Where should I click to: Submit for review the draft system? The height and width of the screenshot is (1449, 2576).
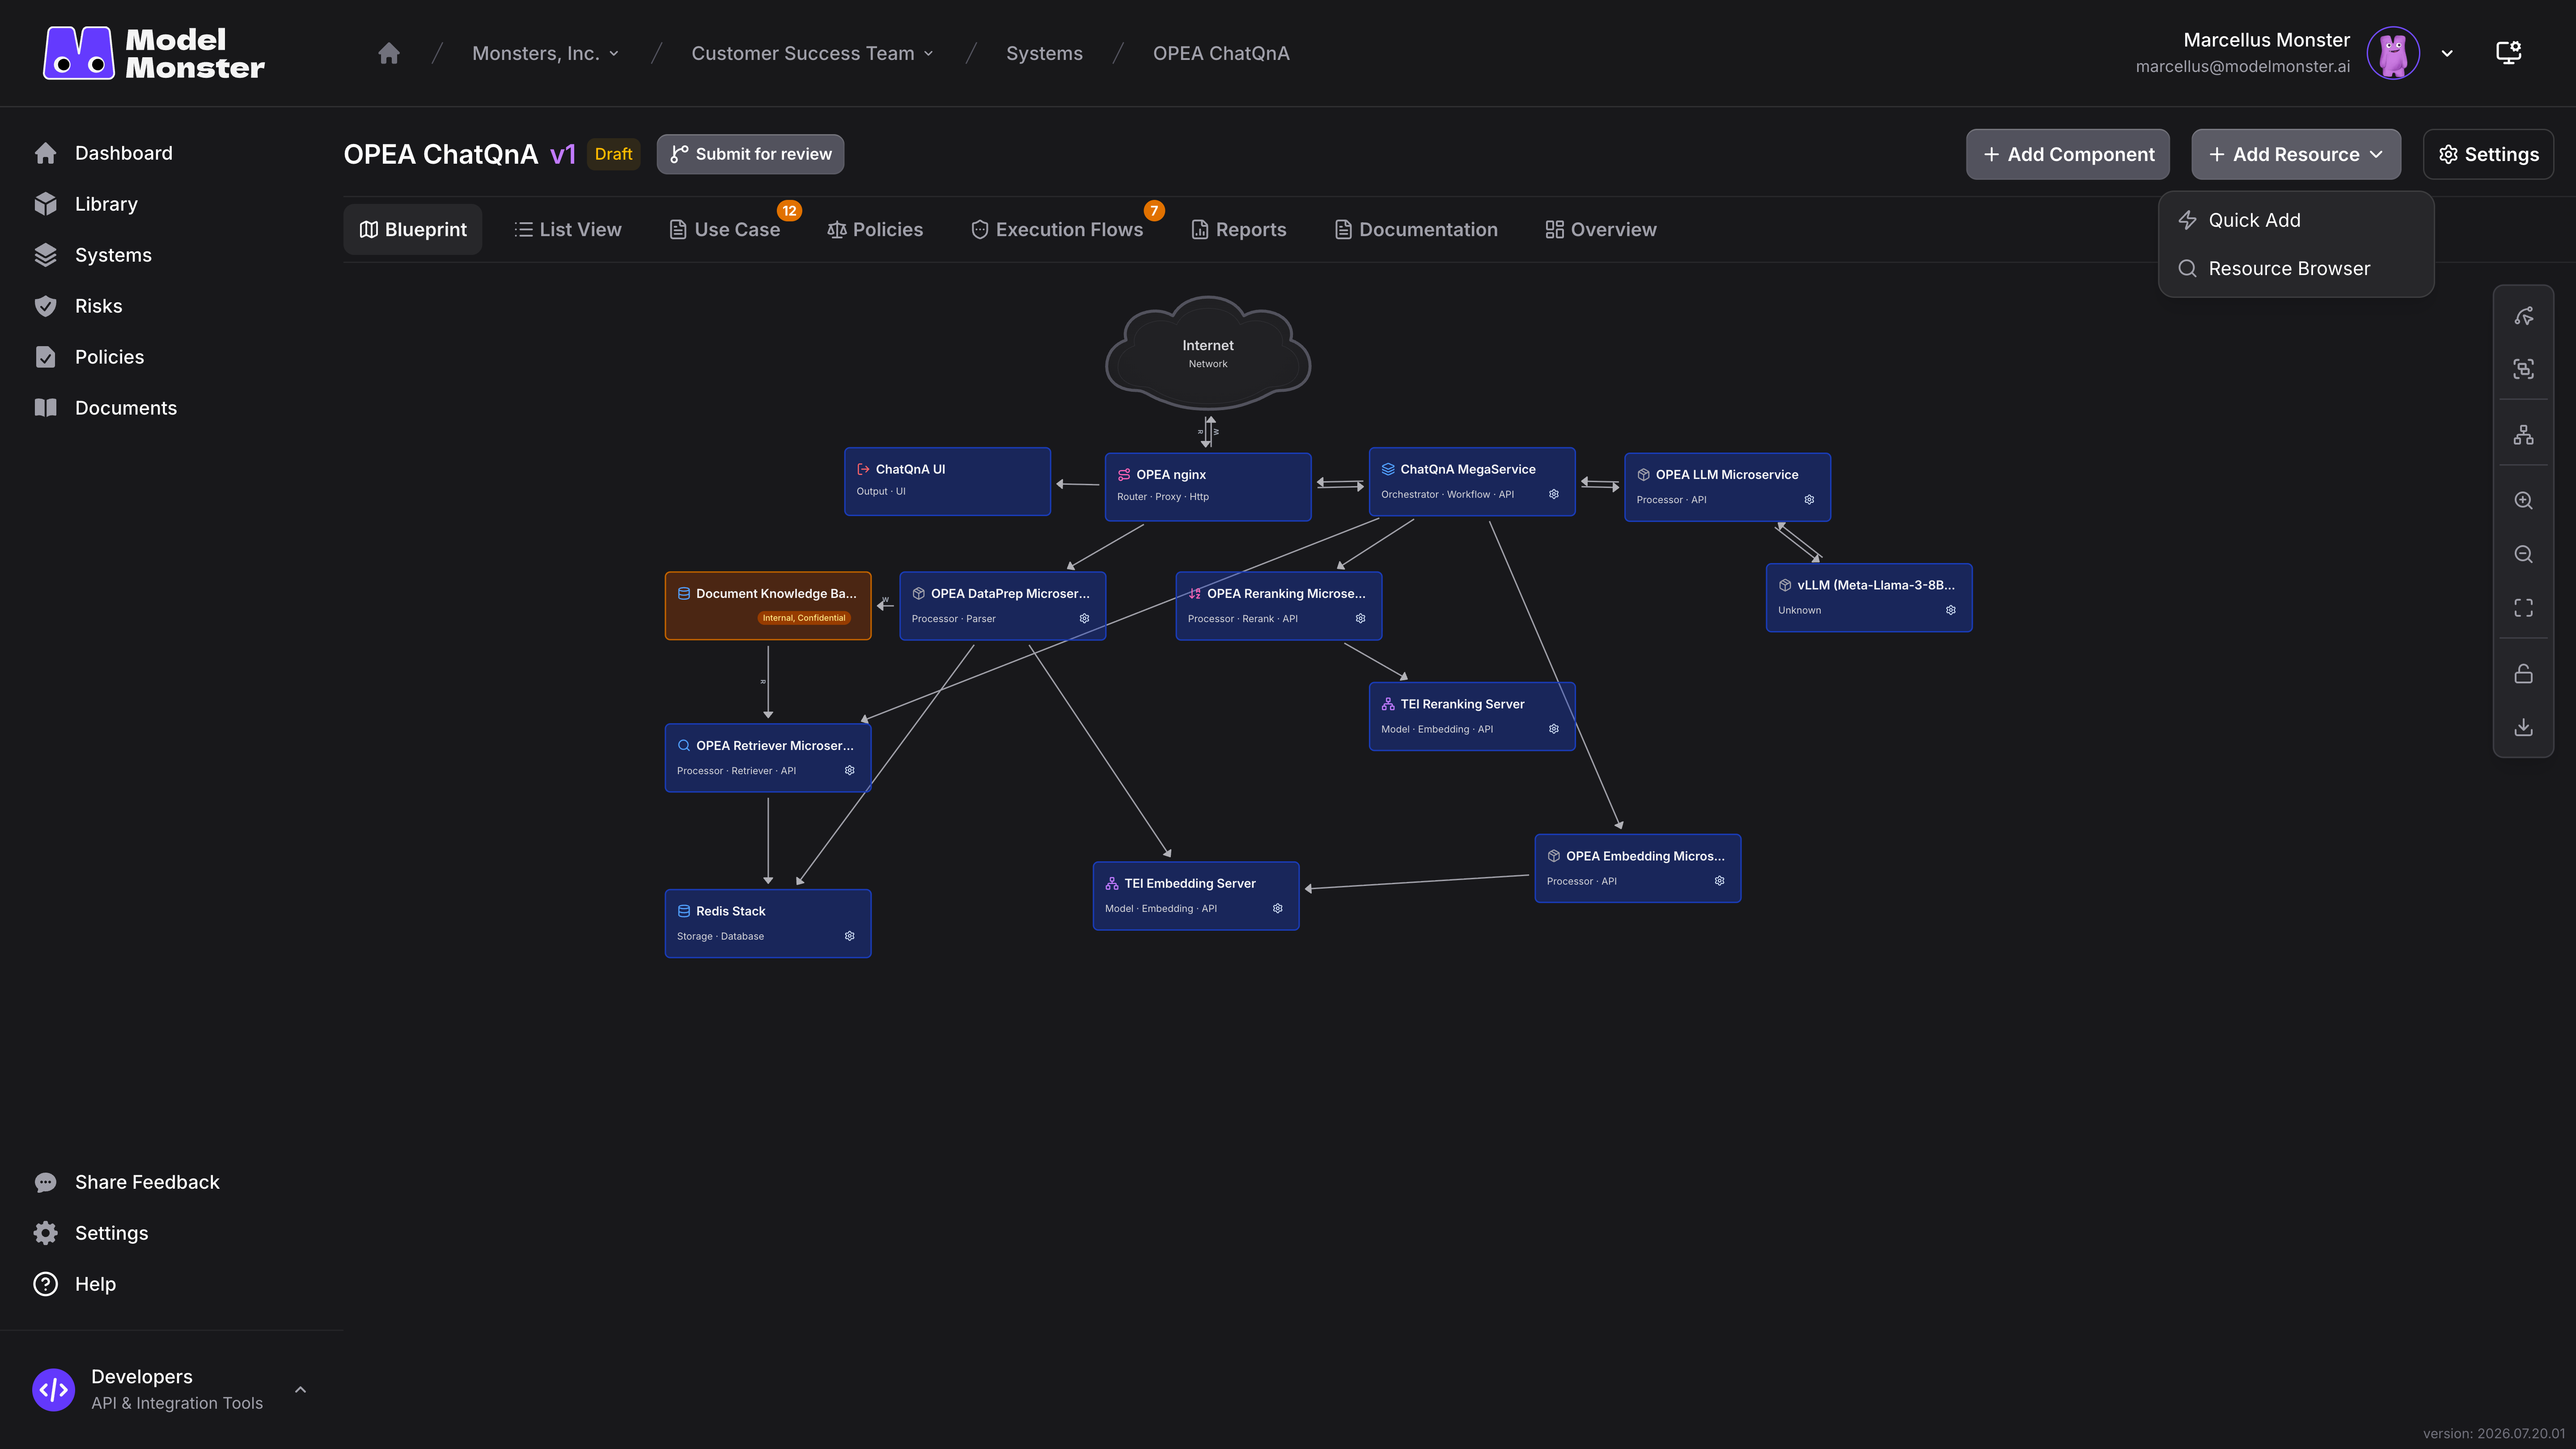(x=750, y=154)
